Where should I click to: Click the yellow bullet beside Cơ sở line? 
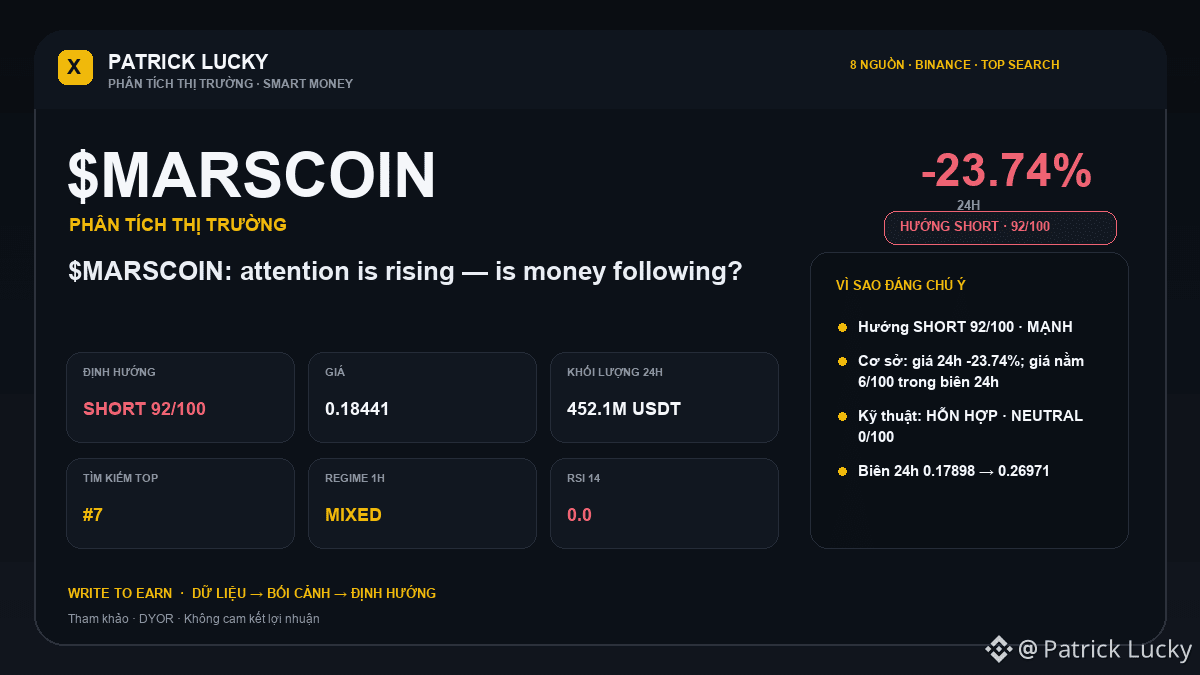coord(843,361)
